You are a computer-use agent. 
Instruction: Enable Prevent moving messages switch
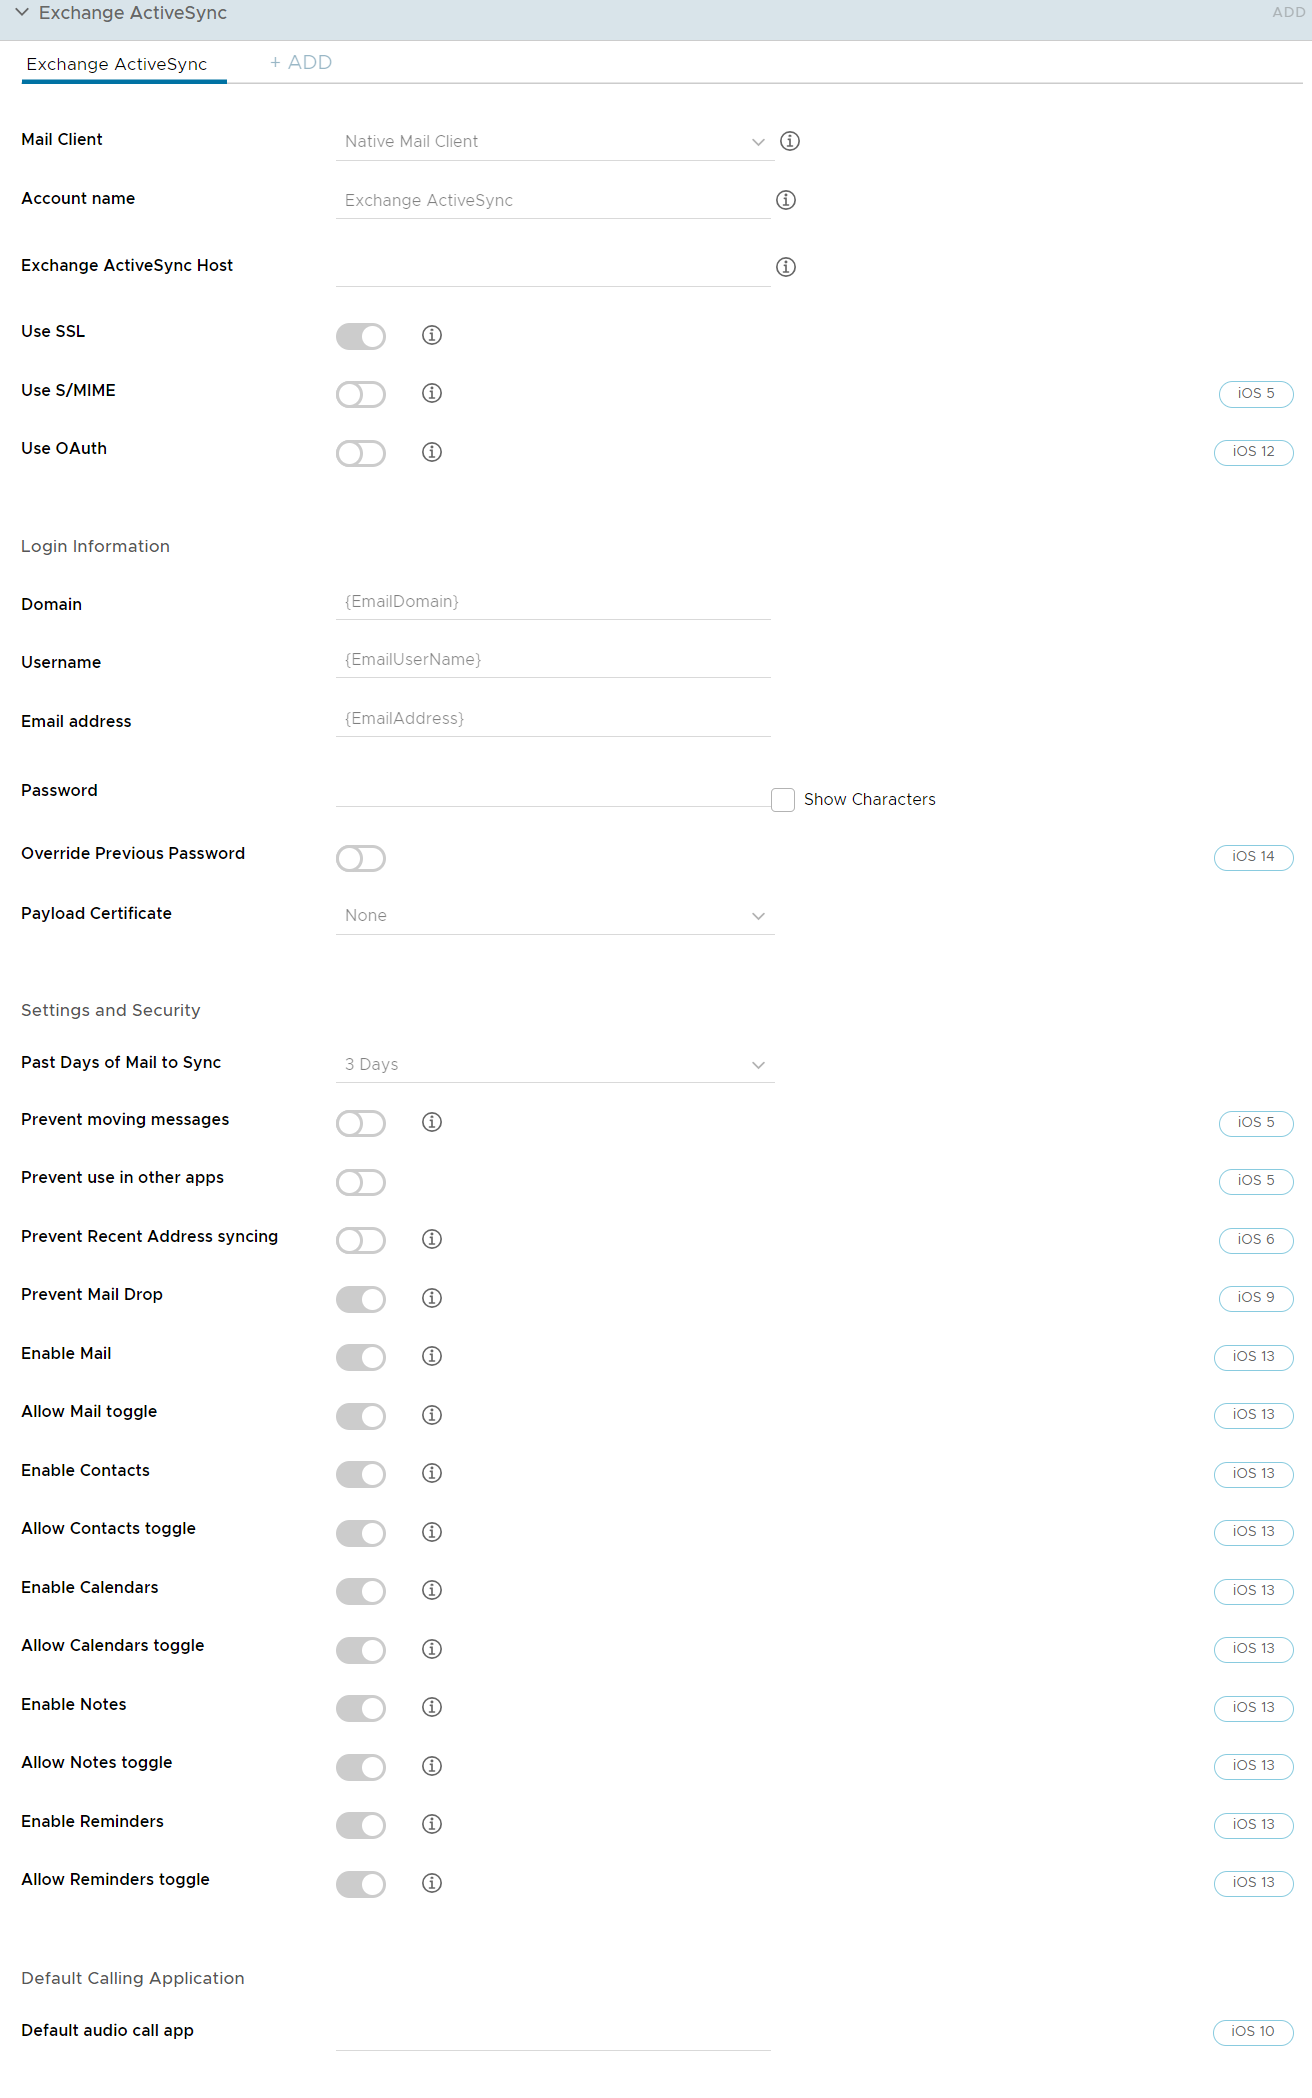(361, 1124)
